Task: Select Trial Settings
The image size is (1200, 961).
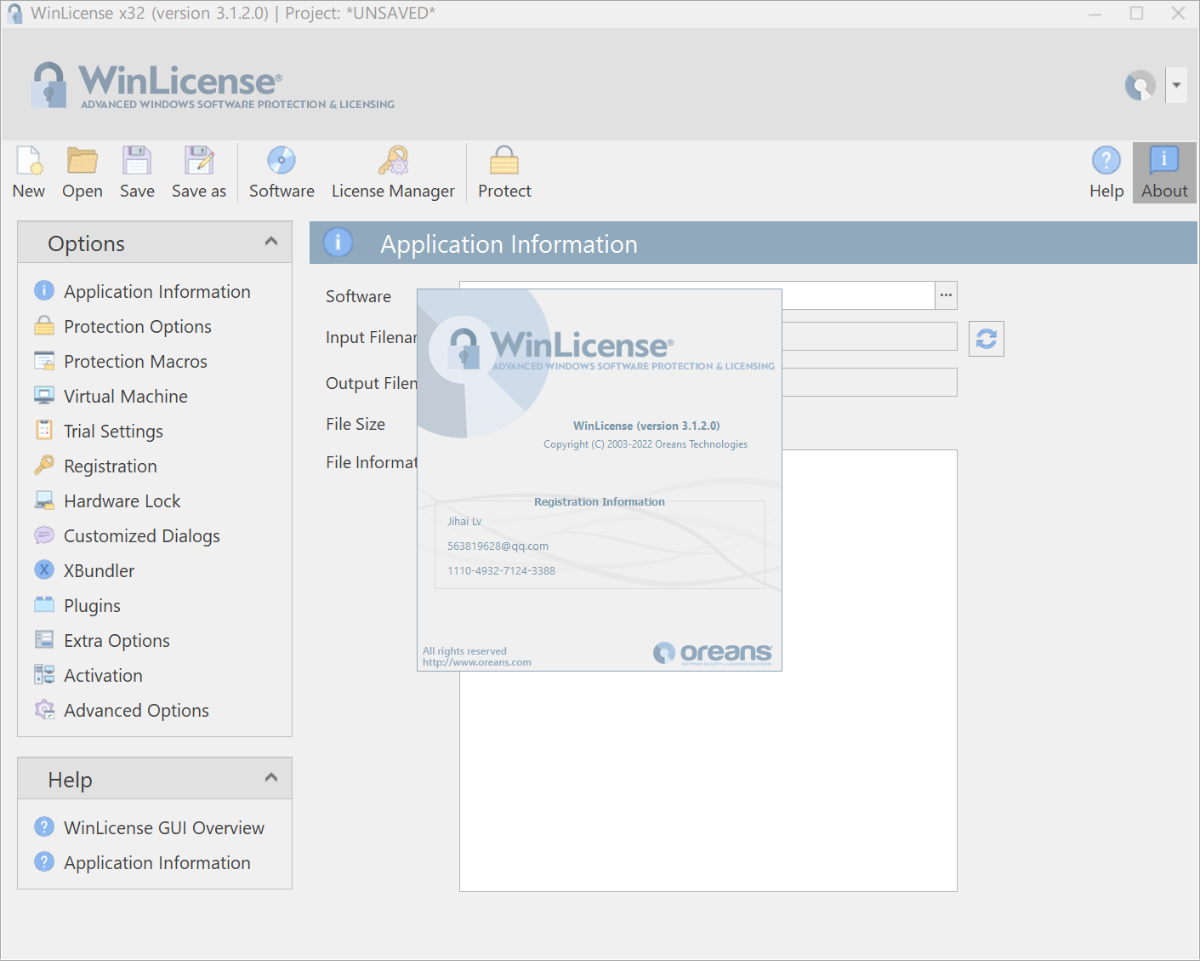Action: 113,432
